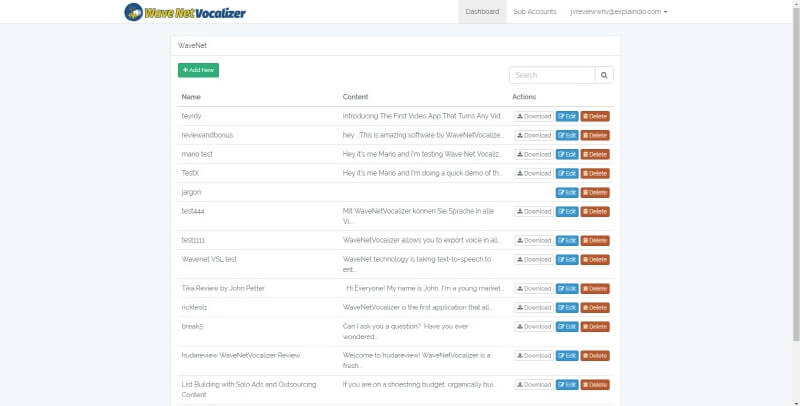Image resolution: width=800 pixels, height=406 pixels.
Task: Select content starting 'Can I ask you a question?'
Action: pos(406,331)
